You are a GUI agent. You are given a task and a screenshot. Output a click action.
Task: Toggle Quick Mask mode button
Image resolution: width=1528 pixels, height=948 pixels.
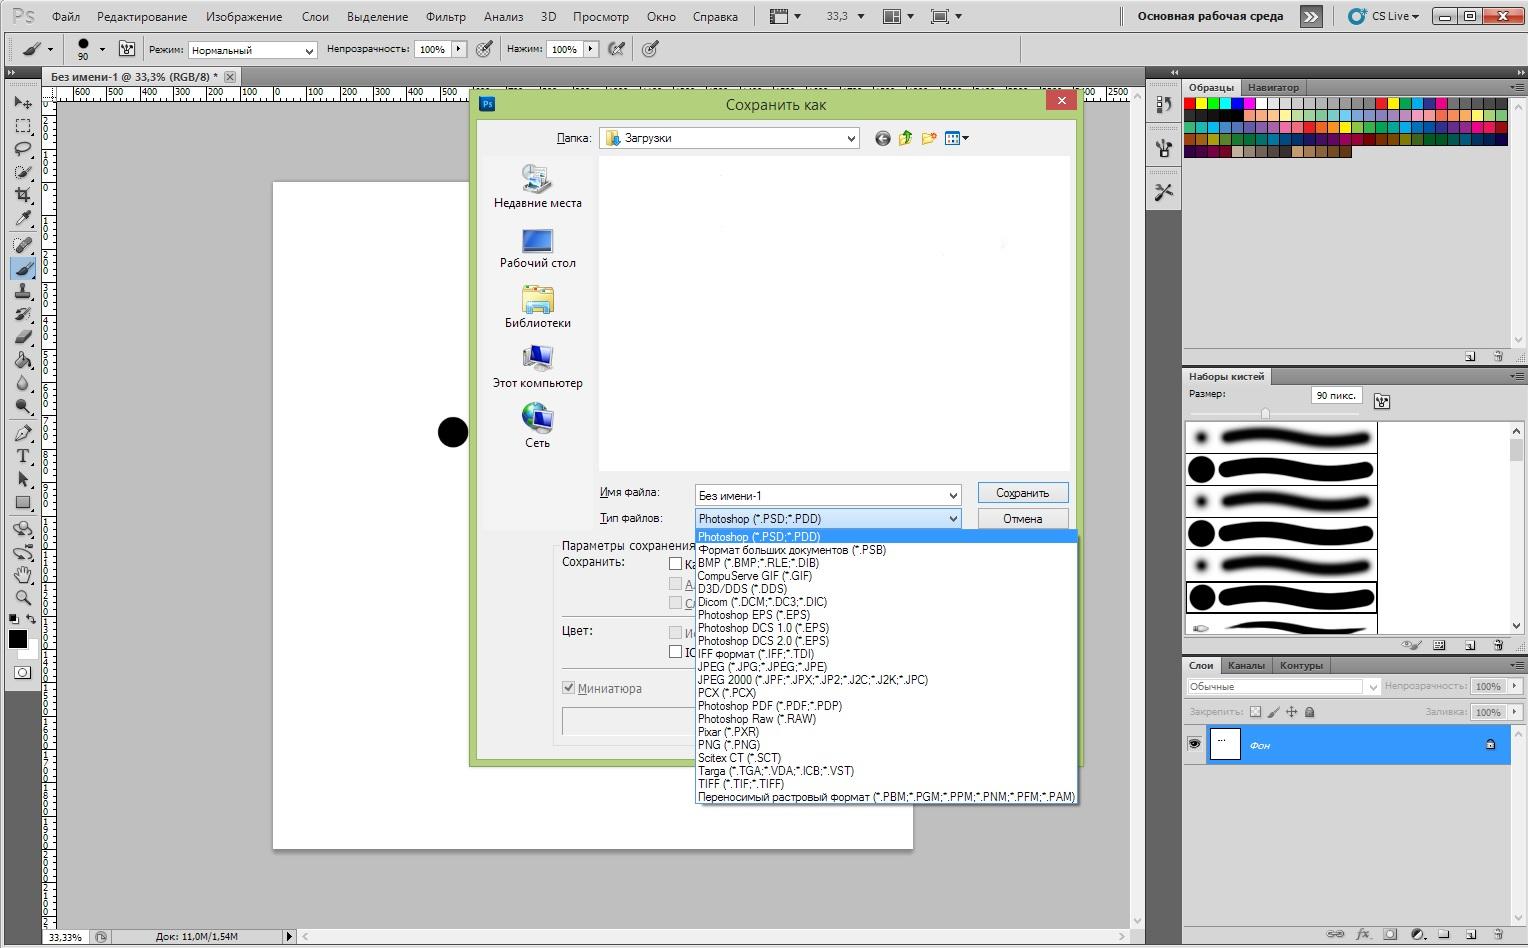coord(22,673)
